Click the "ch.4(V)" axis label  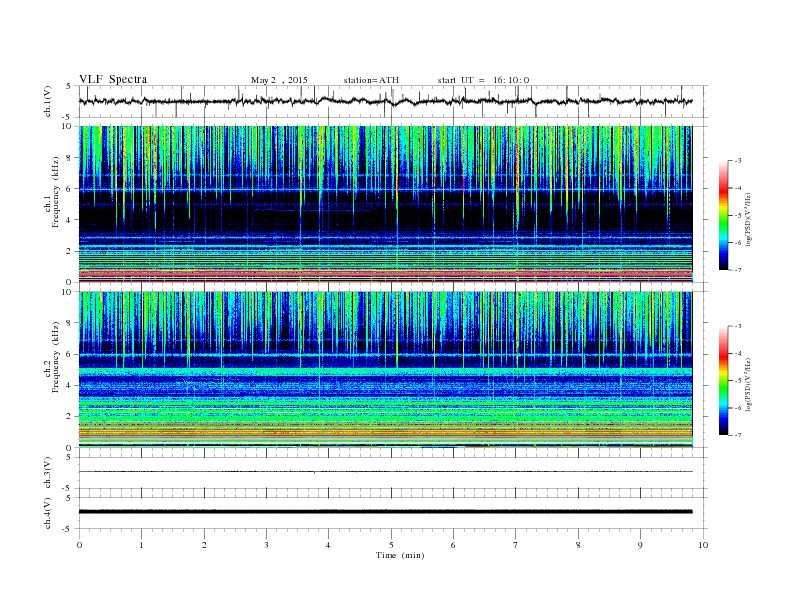click(x=48, y=513)
